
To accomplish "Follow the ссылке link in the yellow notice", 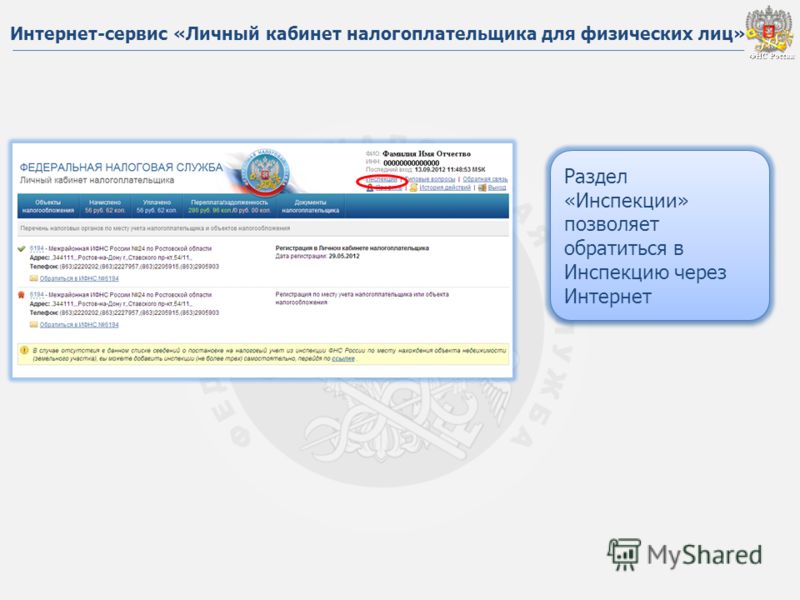I will (343, 359).
